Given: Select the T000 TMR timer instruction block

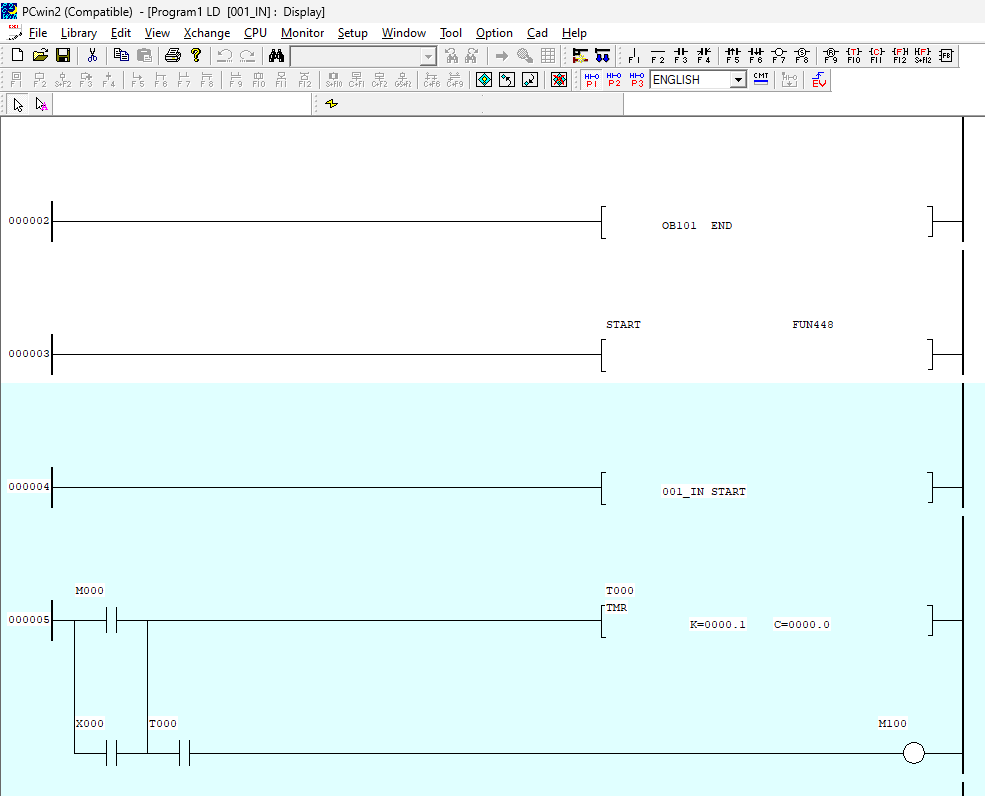Looking at the screenshot, I should coord(765,621).
